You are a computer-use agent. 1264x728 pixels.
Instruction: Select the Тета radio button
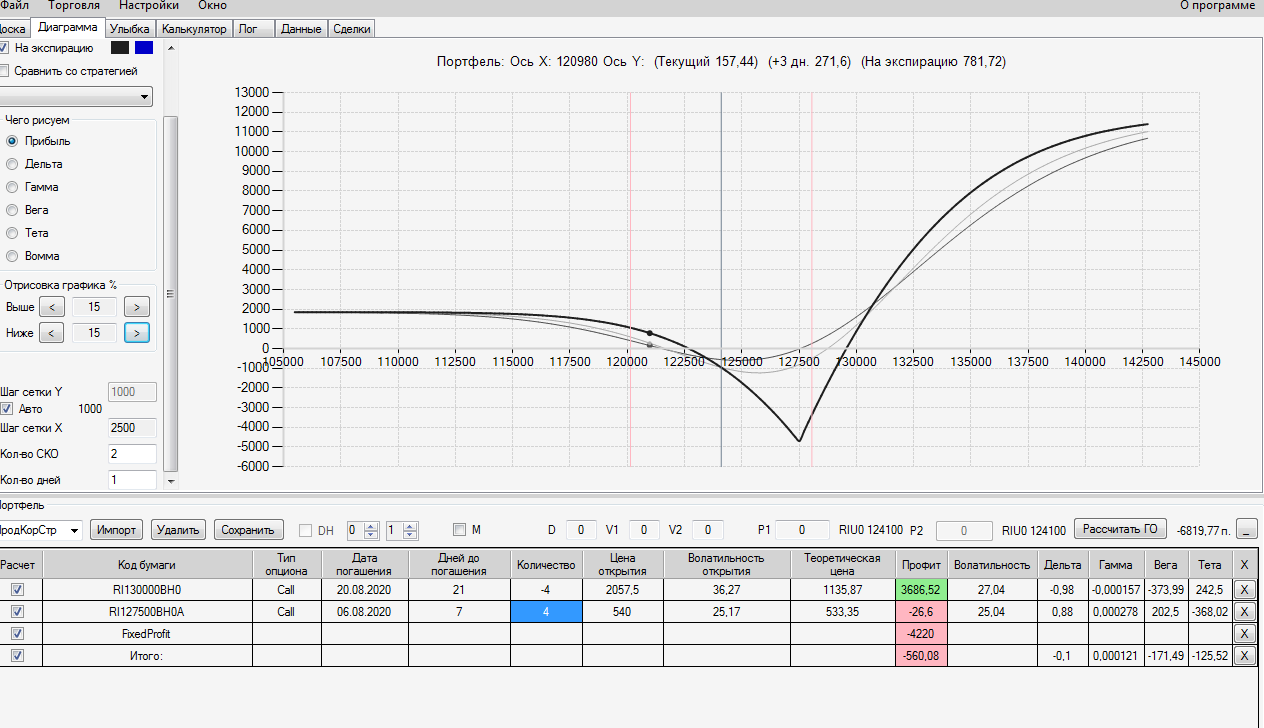[12, 233]
